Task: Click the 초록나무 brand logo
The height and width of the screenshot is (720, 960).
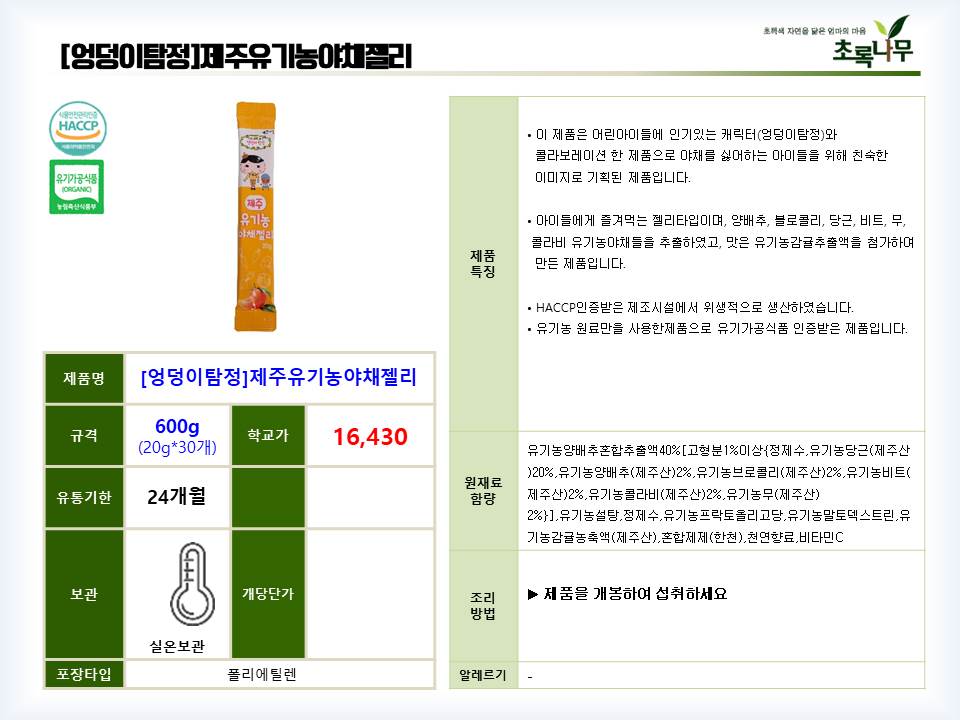Action: [x=872, y=42]
